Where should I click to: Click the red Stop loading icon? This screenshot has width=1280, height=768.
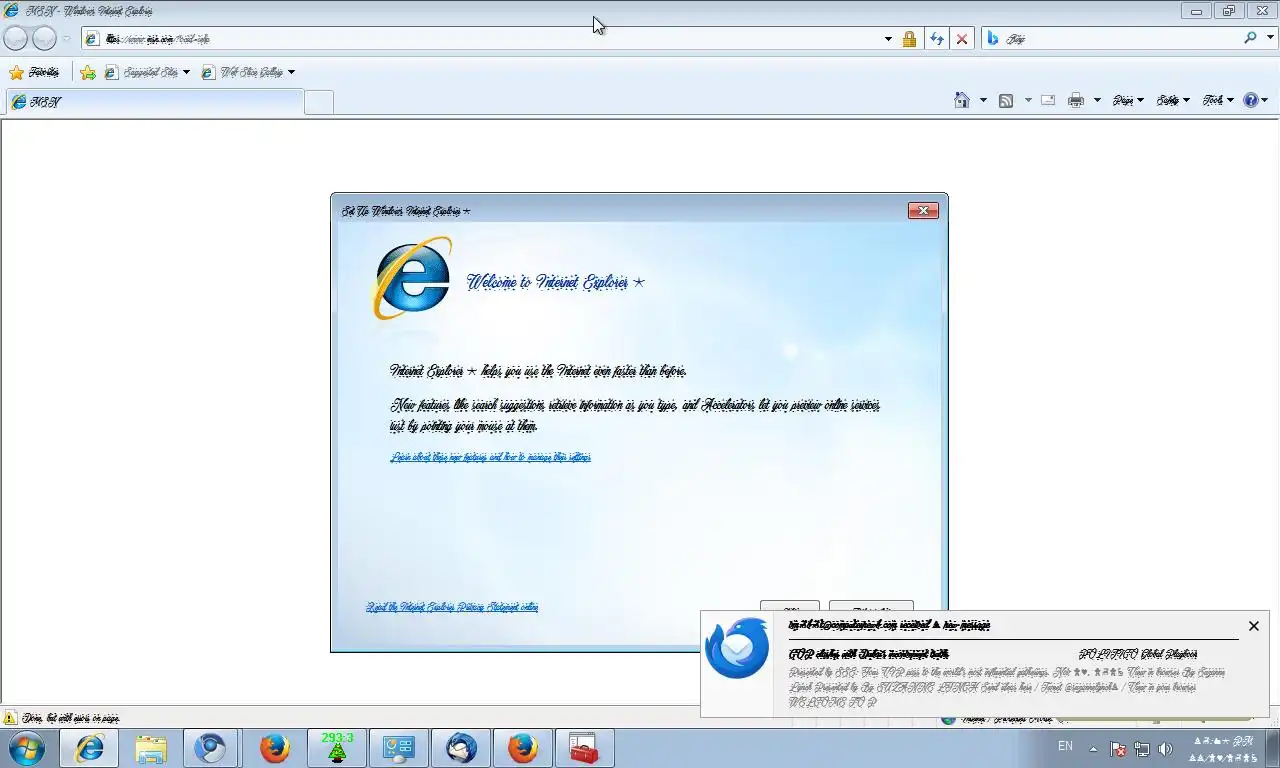tap(961, 39)
